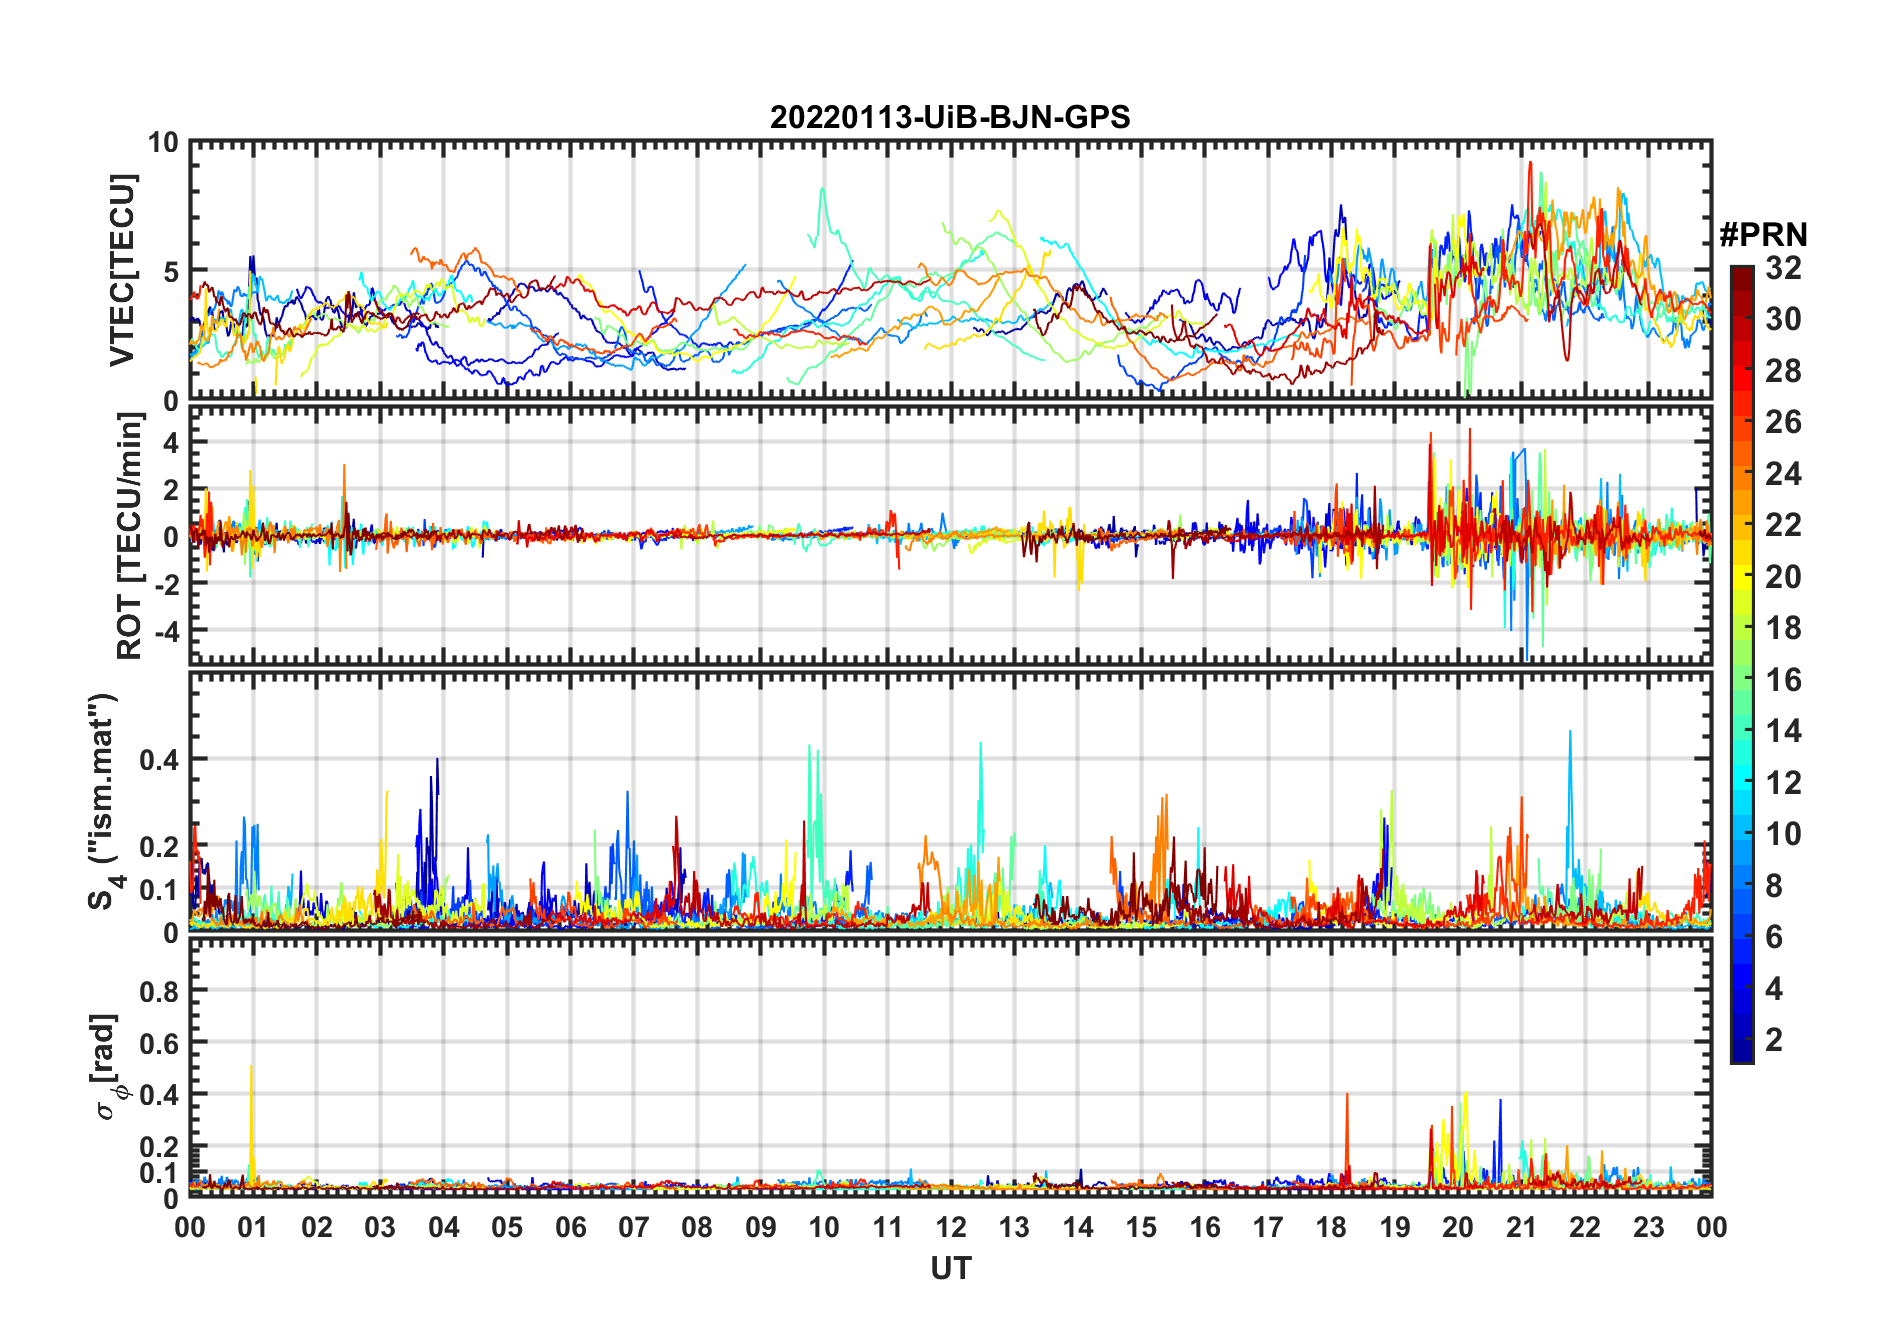Screen dimensions: 1902x1330
Task: Click x-axis tick label 11
Action: tap(888, 1227)
